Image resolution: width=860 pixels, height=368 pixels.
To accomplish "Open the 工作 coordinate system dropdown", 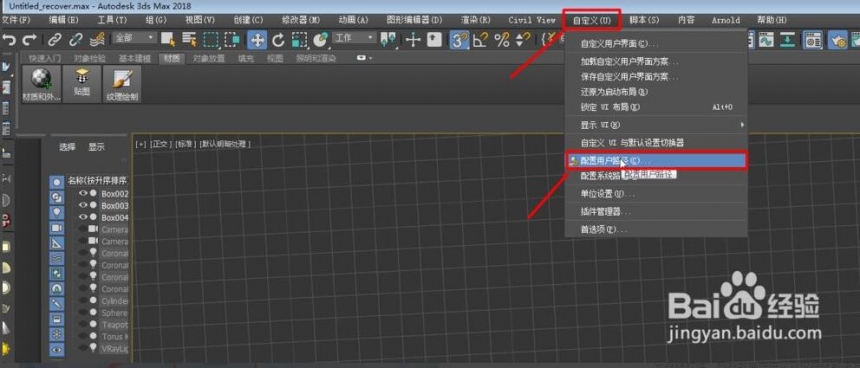I will [x=354, y=38].
